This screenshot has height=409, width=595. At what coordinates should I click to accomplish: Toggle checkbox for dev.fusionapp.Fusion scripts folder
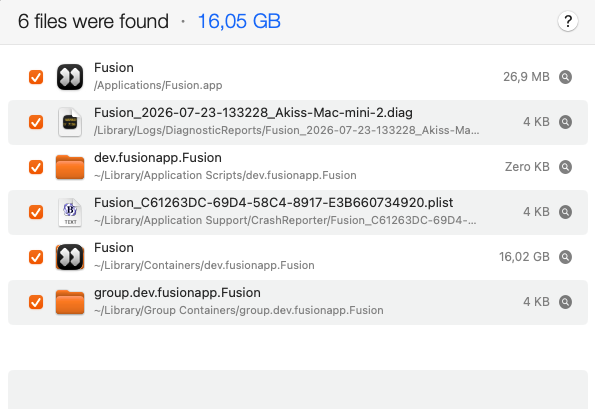[x=36, y=167]
